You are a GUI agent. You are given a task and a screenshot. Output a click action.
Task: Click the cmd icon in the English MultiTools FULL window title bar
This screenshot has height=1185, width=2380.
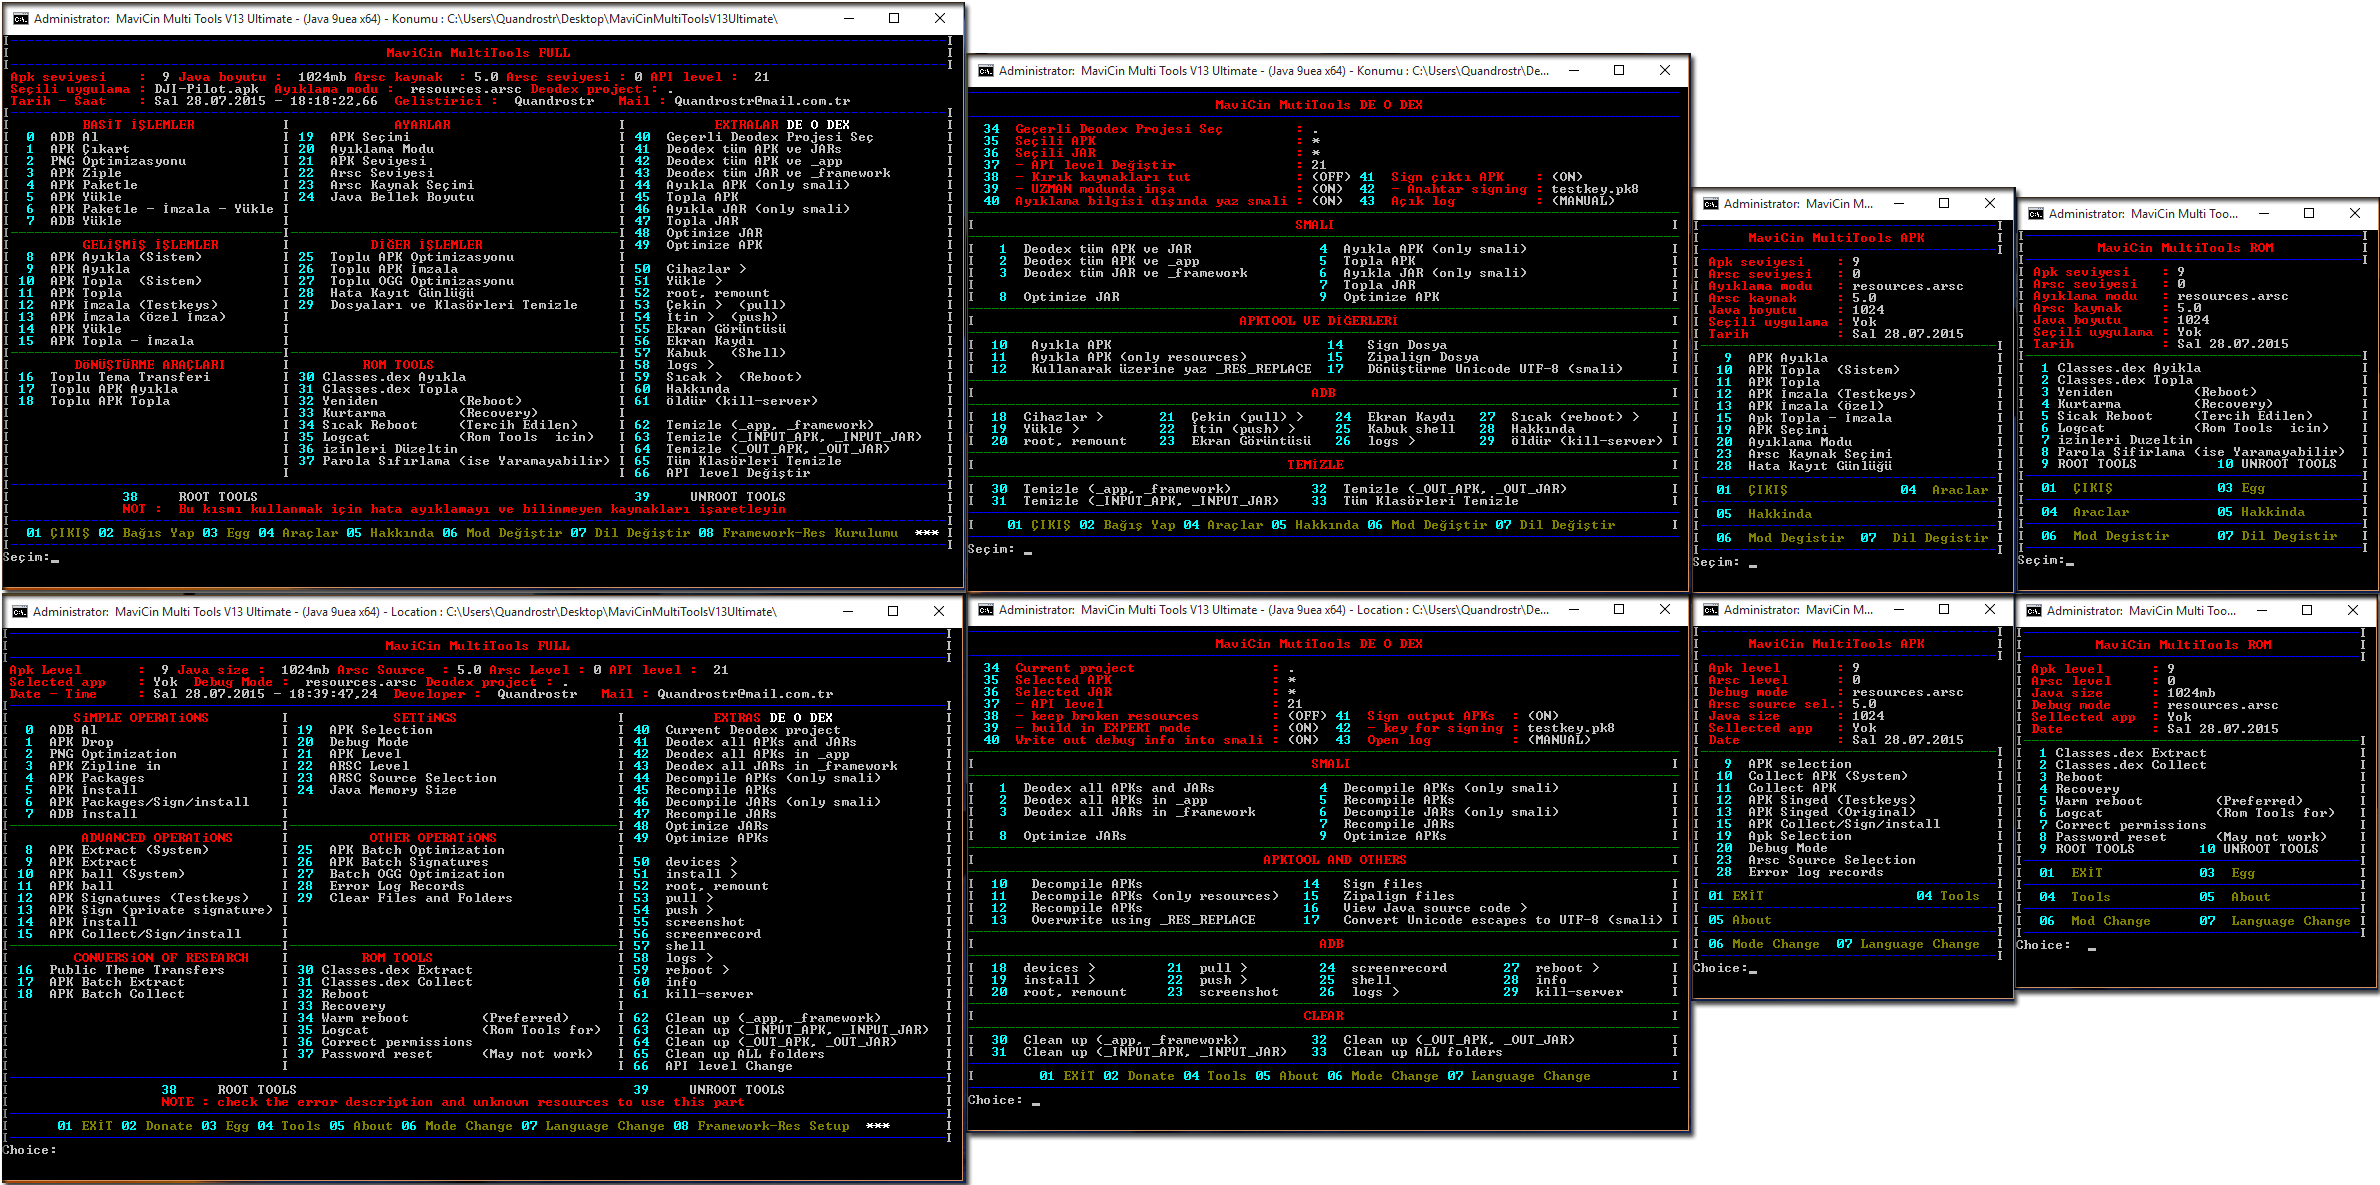tap(20, 611)
